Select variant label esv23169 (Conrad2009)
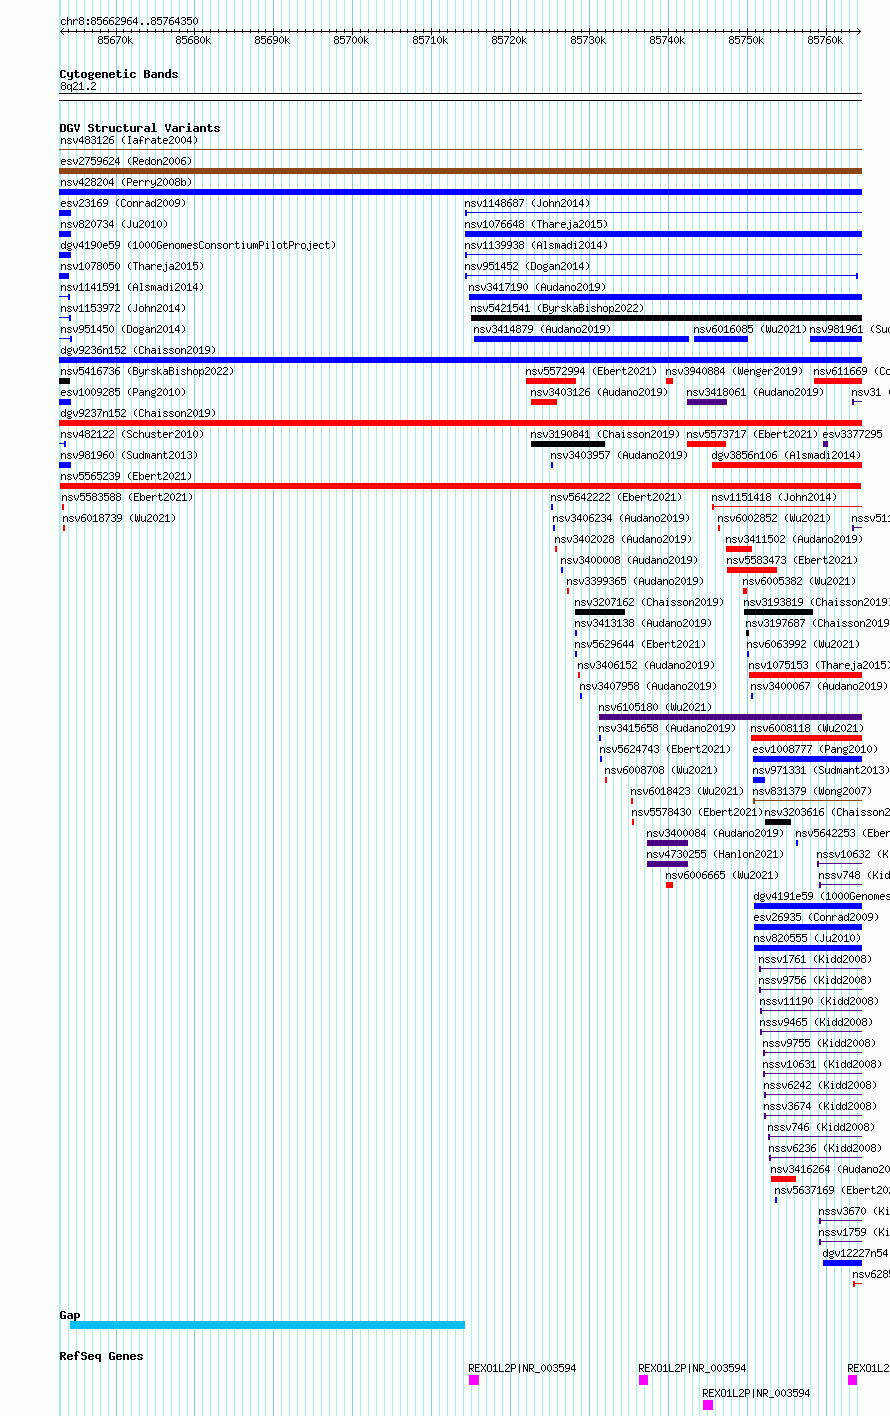 click(x=123, y=203)
